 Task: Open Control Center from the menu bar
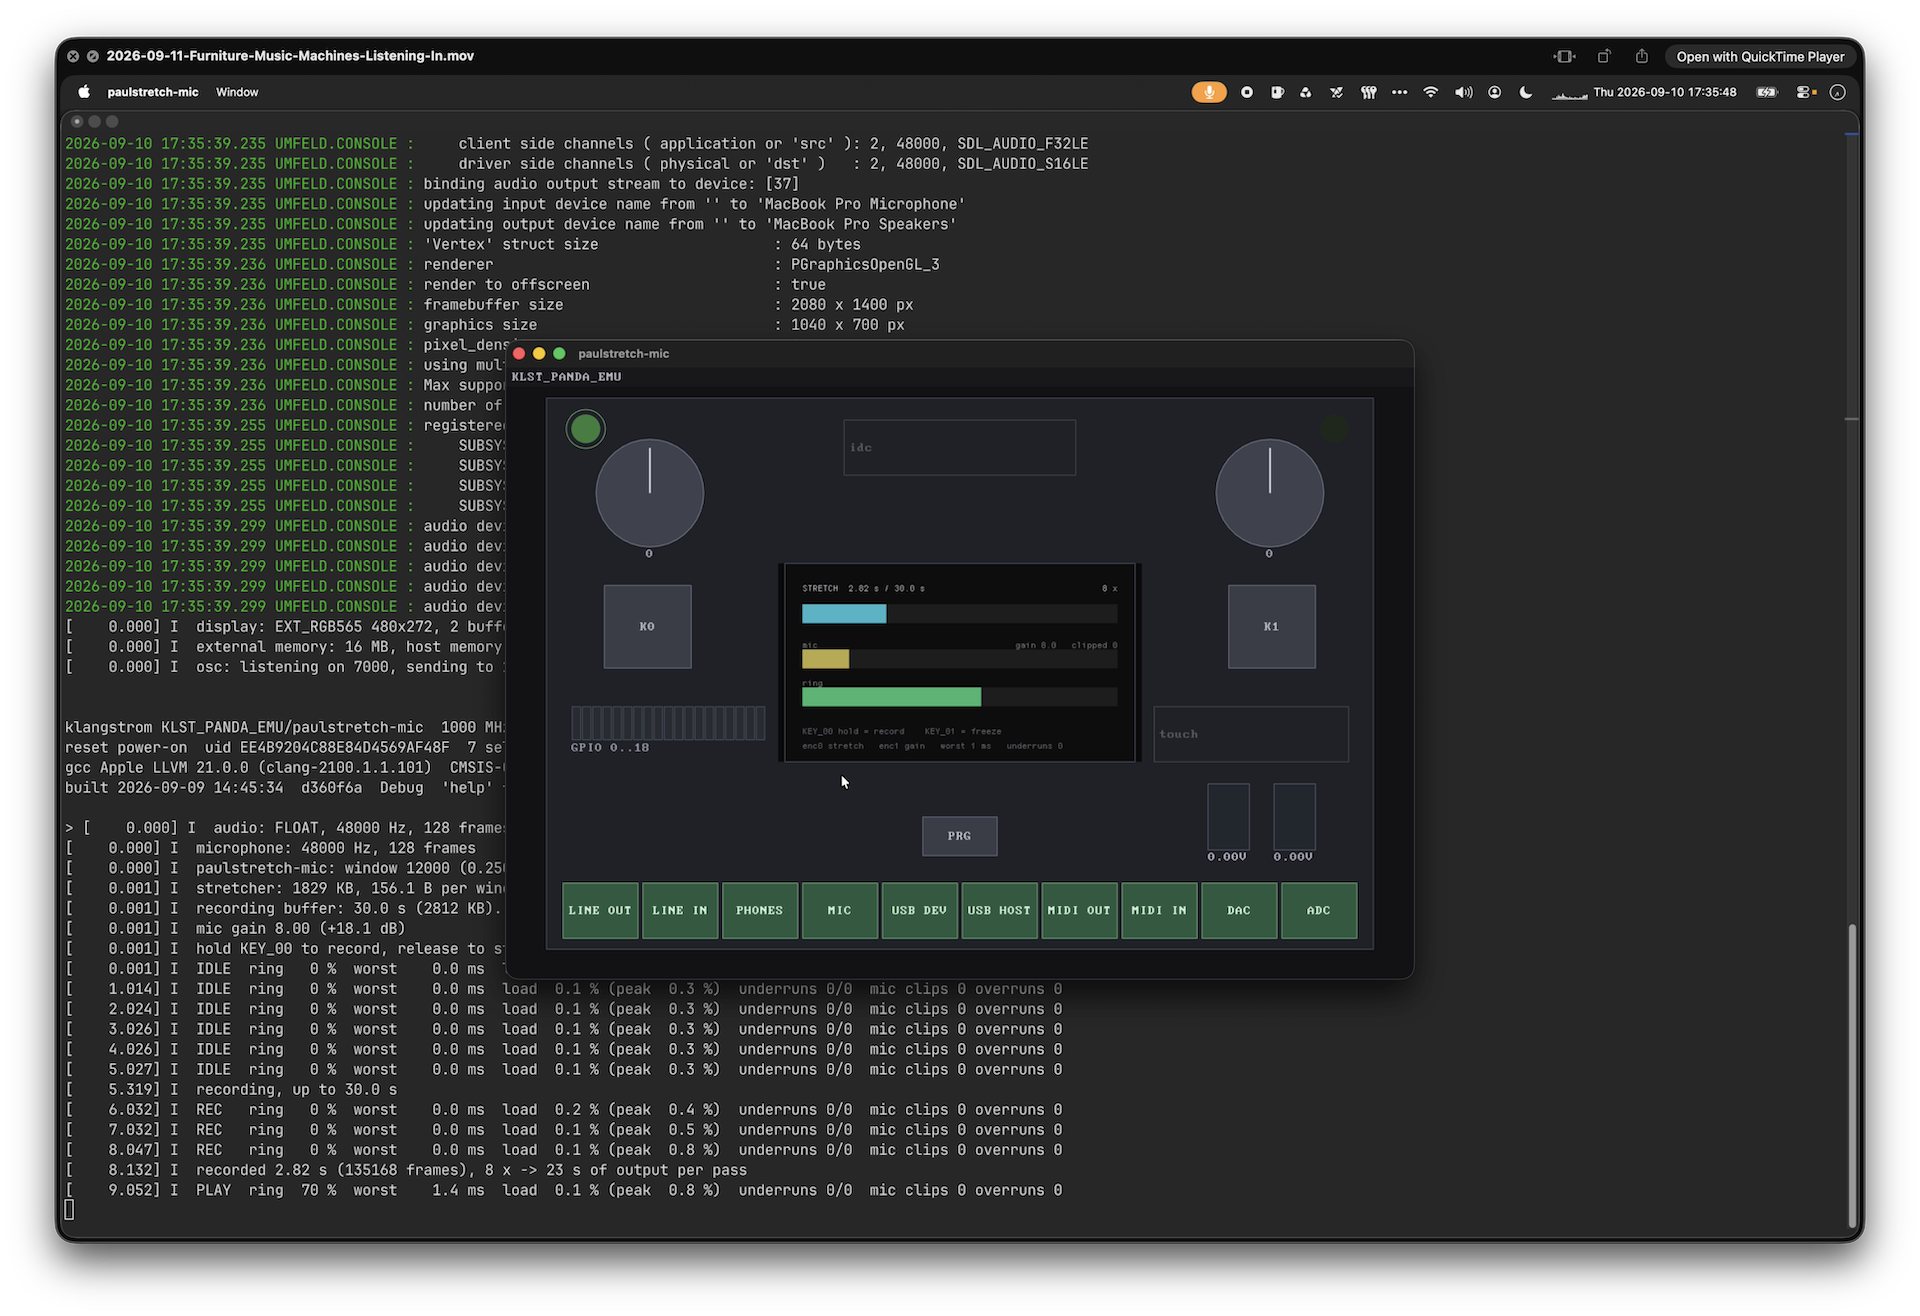click(x=1806, y=92)
